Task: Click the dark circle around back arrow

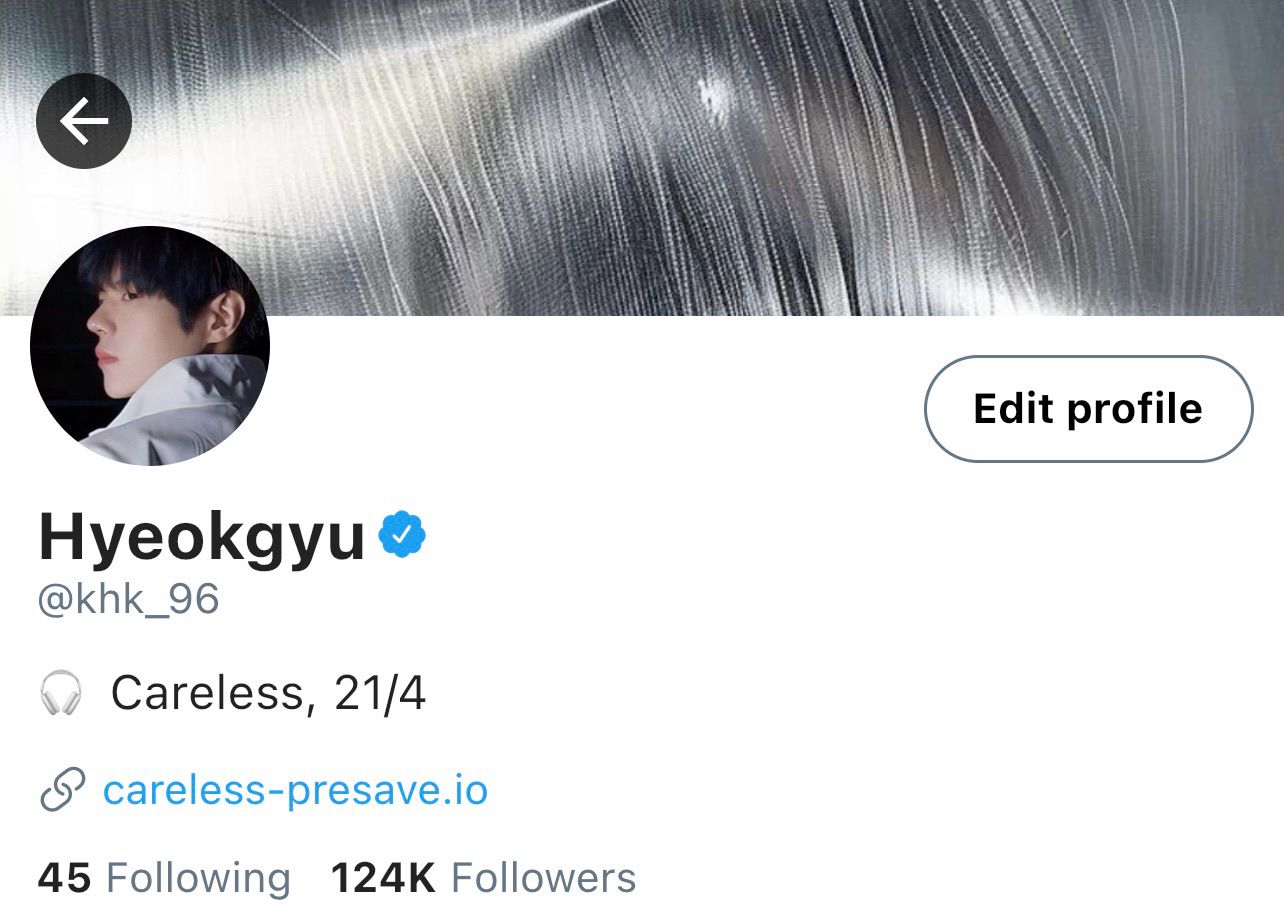Action: pos(84,121)
